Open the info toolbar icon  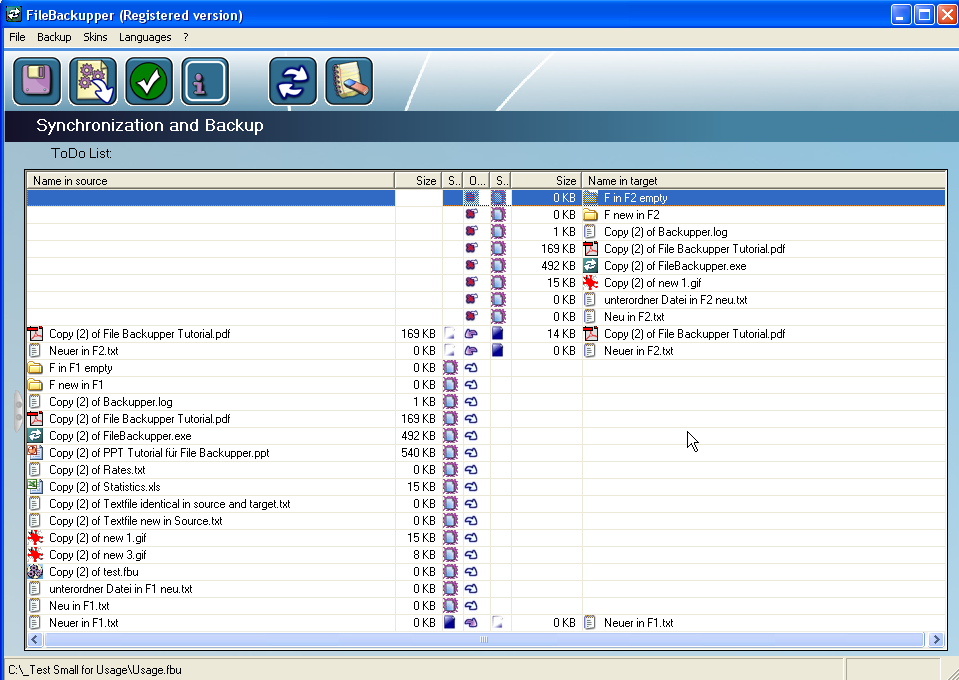(x=206, y=81)
